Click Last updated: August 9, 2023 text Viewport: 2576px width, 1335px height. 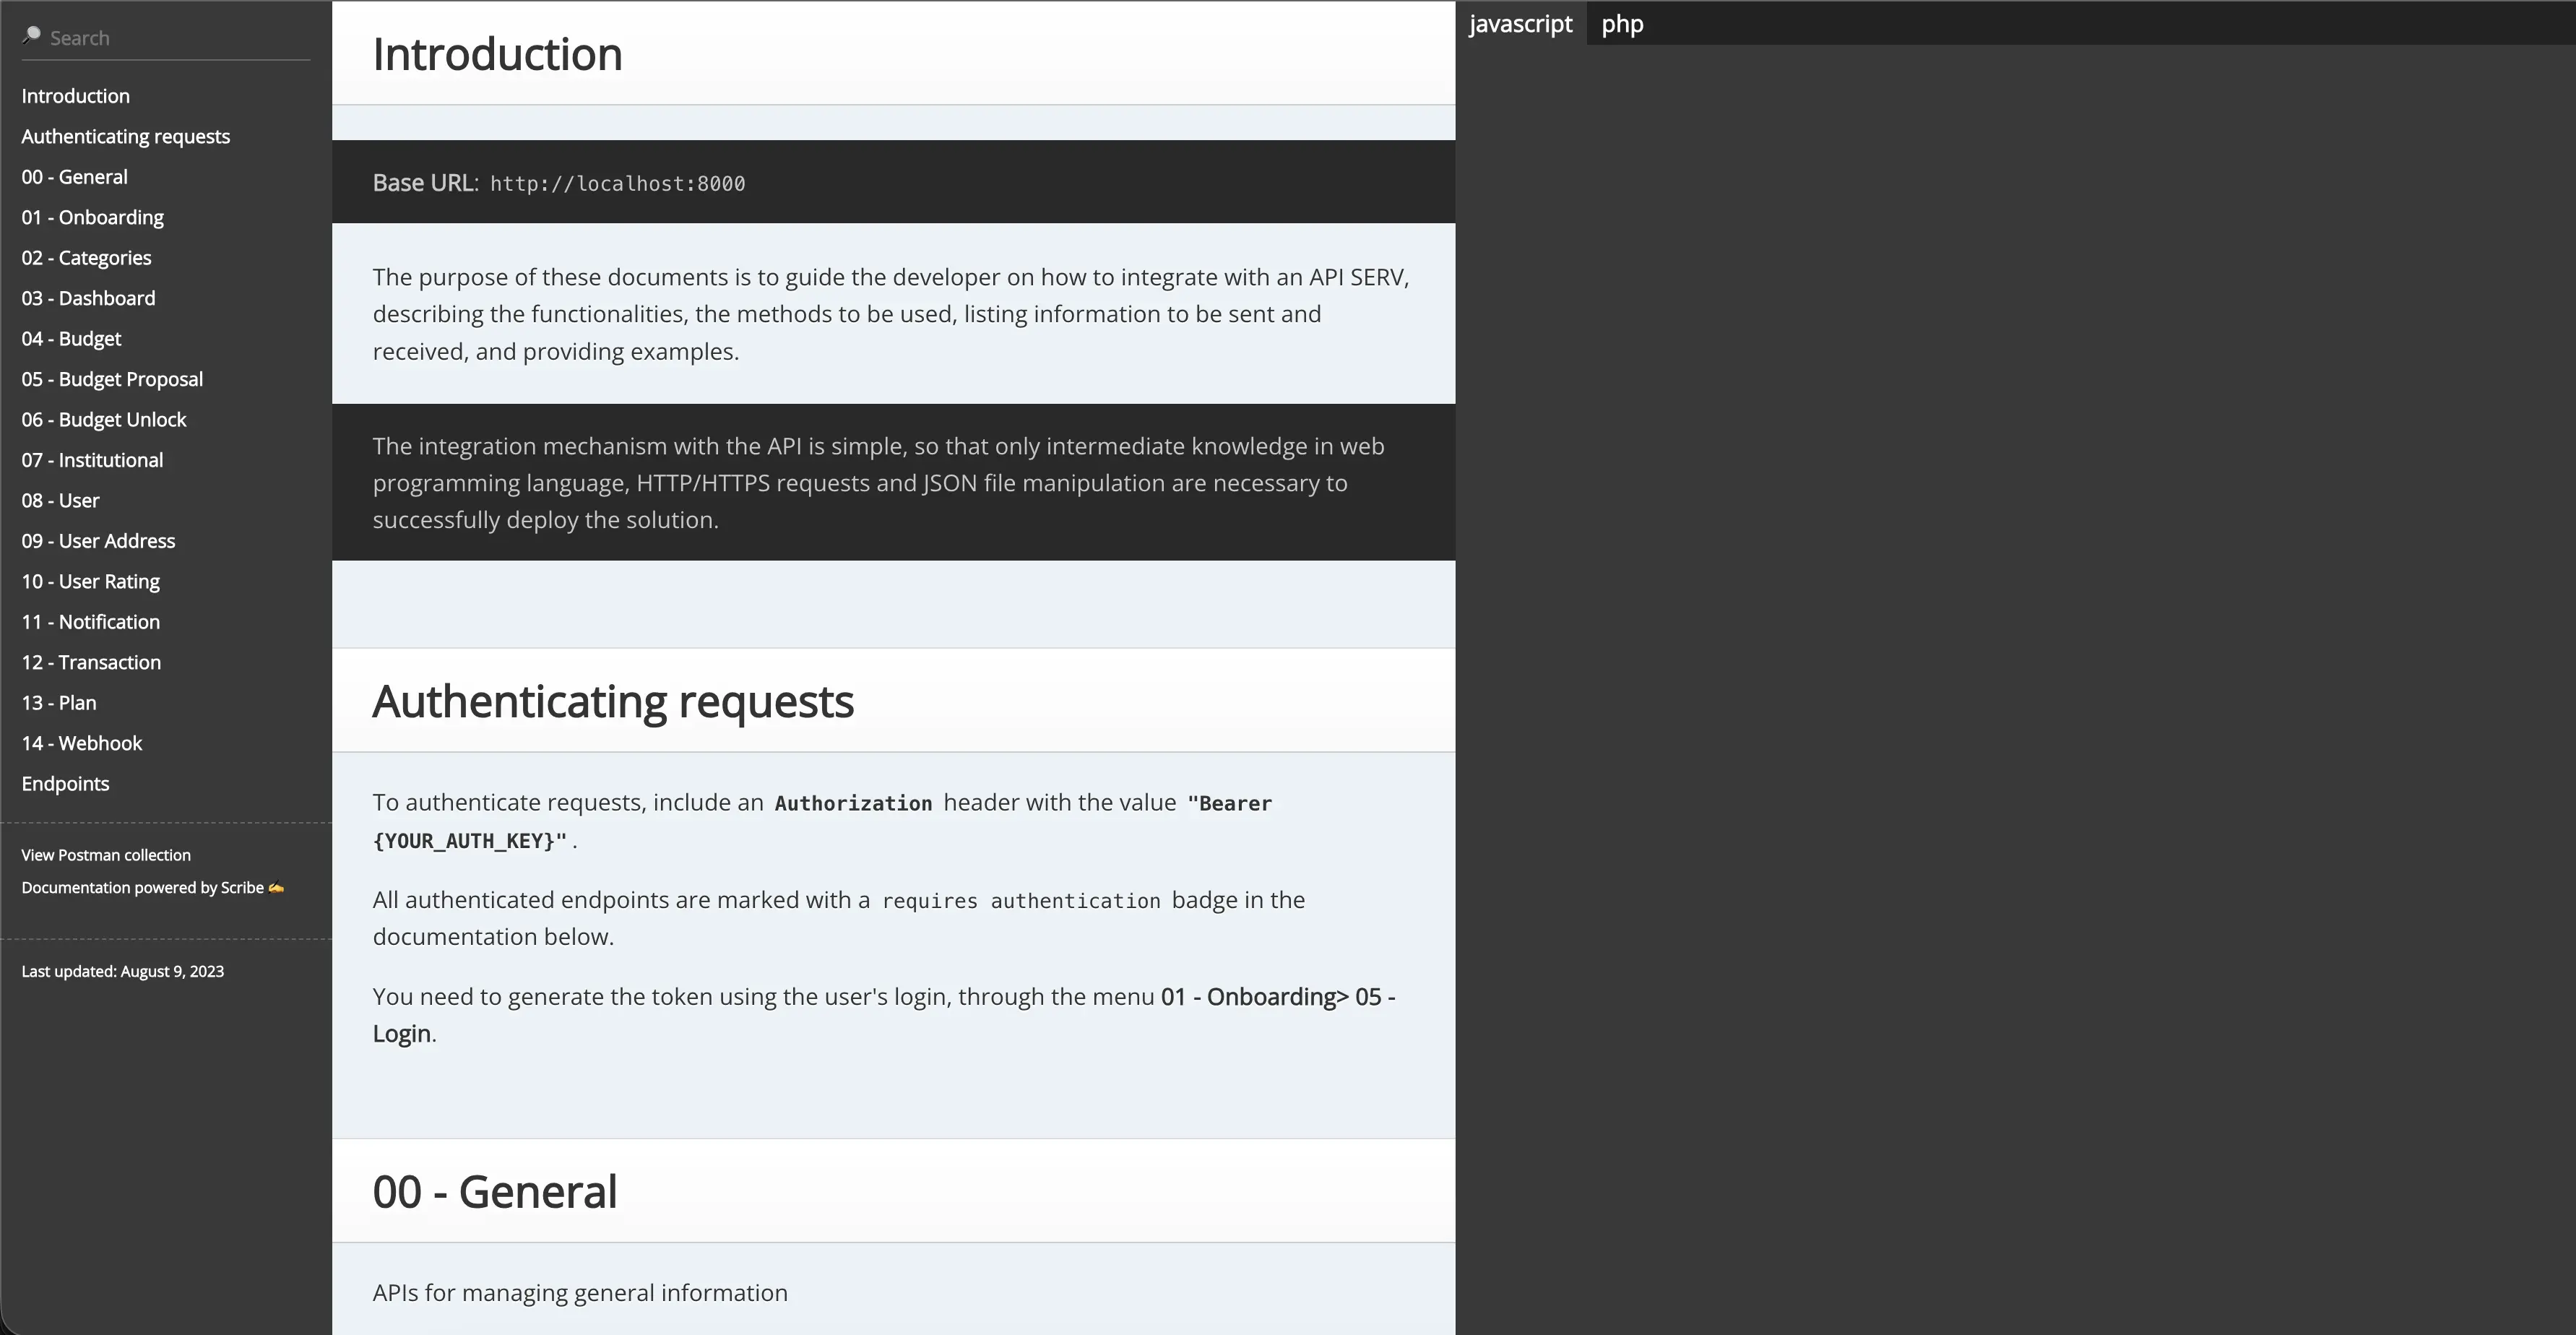coord(123,972)
